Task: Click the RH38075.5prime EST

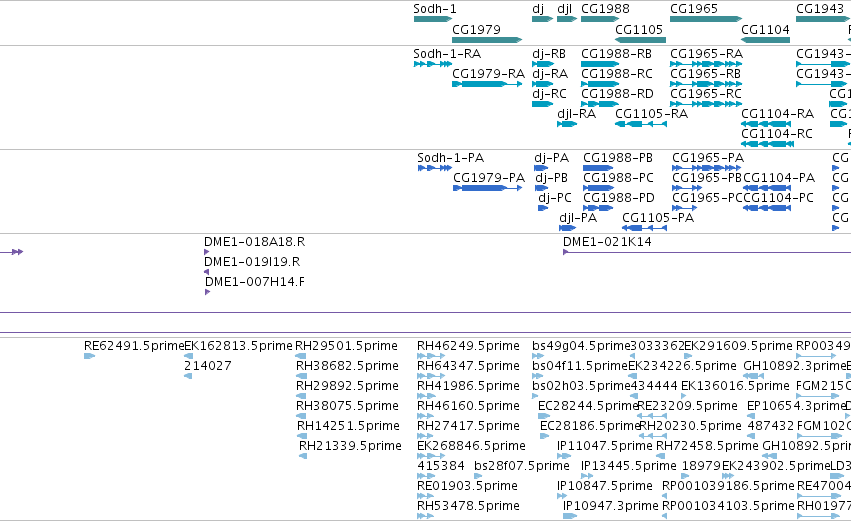Action: (x=302, y=416)
